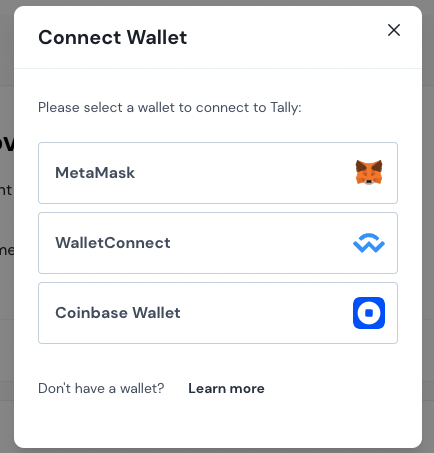Click empty area inside the WalletConnect option row
Viewport: 434px width, 453px height.
[260, 243]
